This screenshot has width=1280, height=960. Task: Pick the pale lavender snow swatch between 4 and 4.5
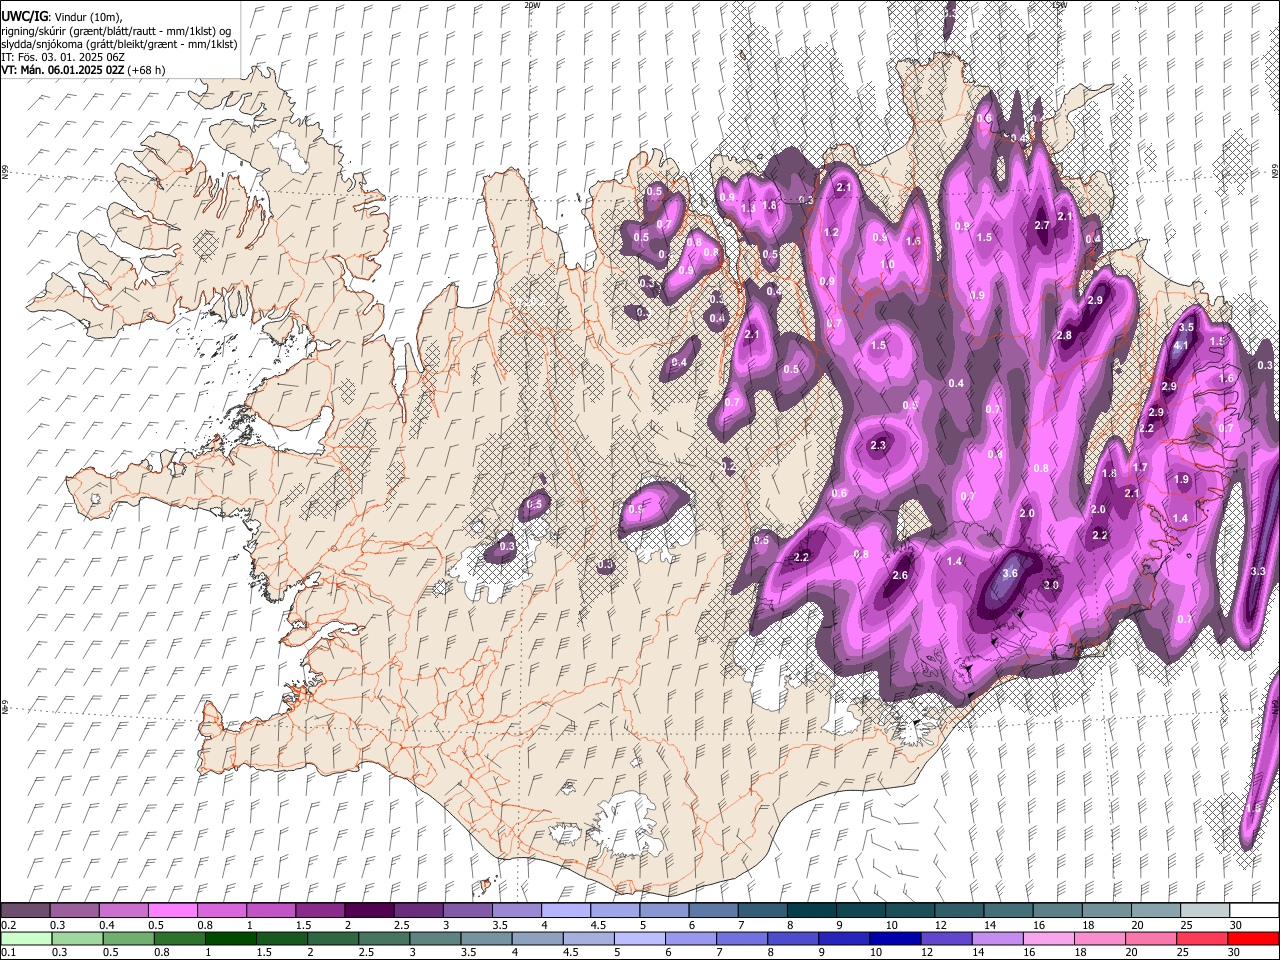tap(565, 910)
